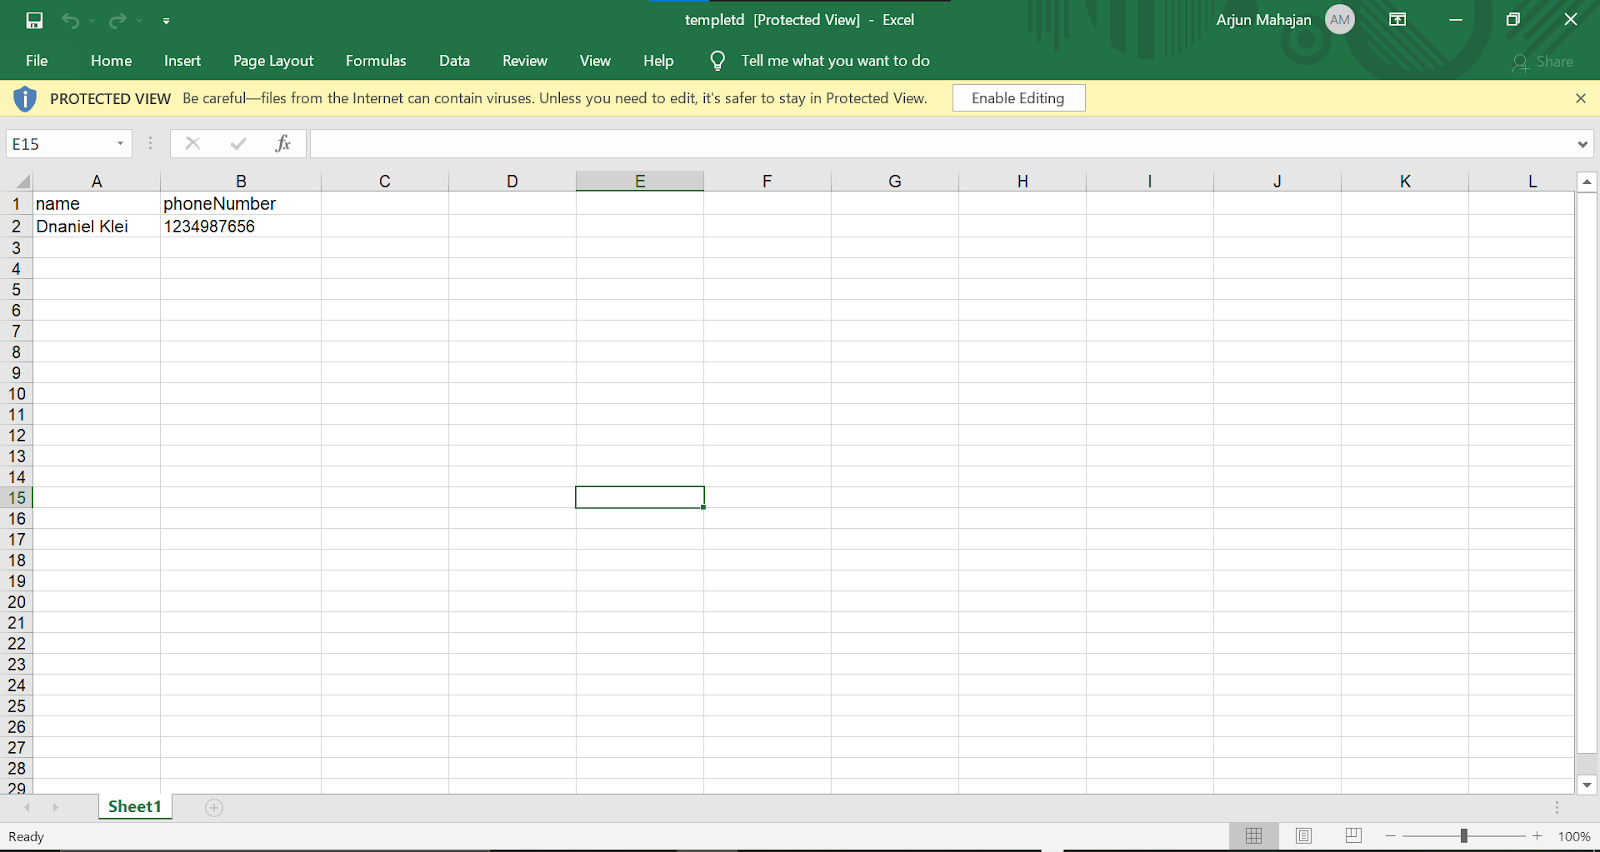This screenshot has width=1600, height=852.
Task: Select row 1 header
Action: (x=16, y=204)
